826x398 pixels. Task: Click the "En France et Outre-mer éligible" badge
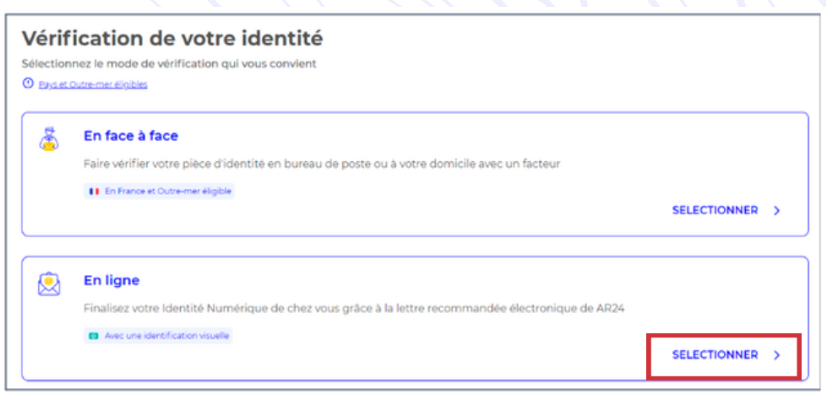[x=159, y=192]
